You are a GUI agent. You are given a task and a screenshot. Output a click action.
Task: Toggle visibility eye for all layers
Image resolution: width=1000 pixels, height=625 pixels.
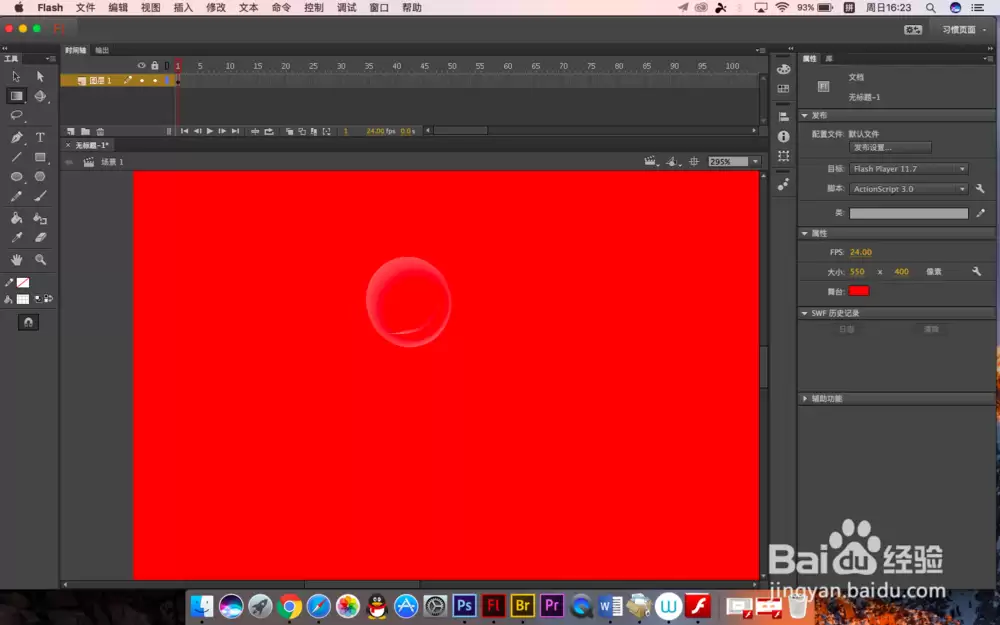tap(142, 65)
